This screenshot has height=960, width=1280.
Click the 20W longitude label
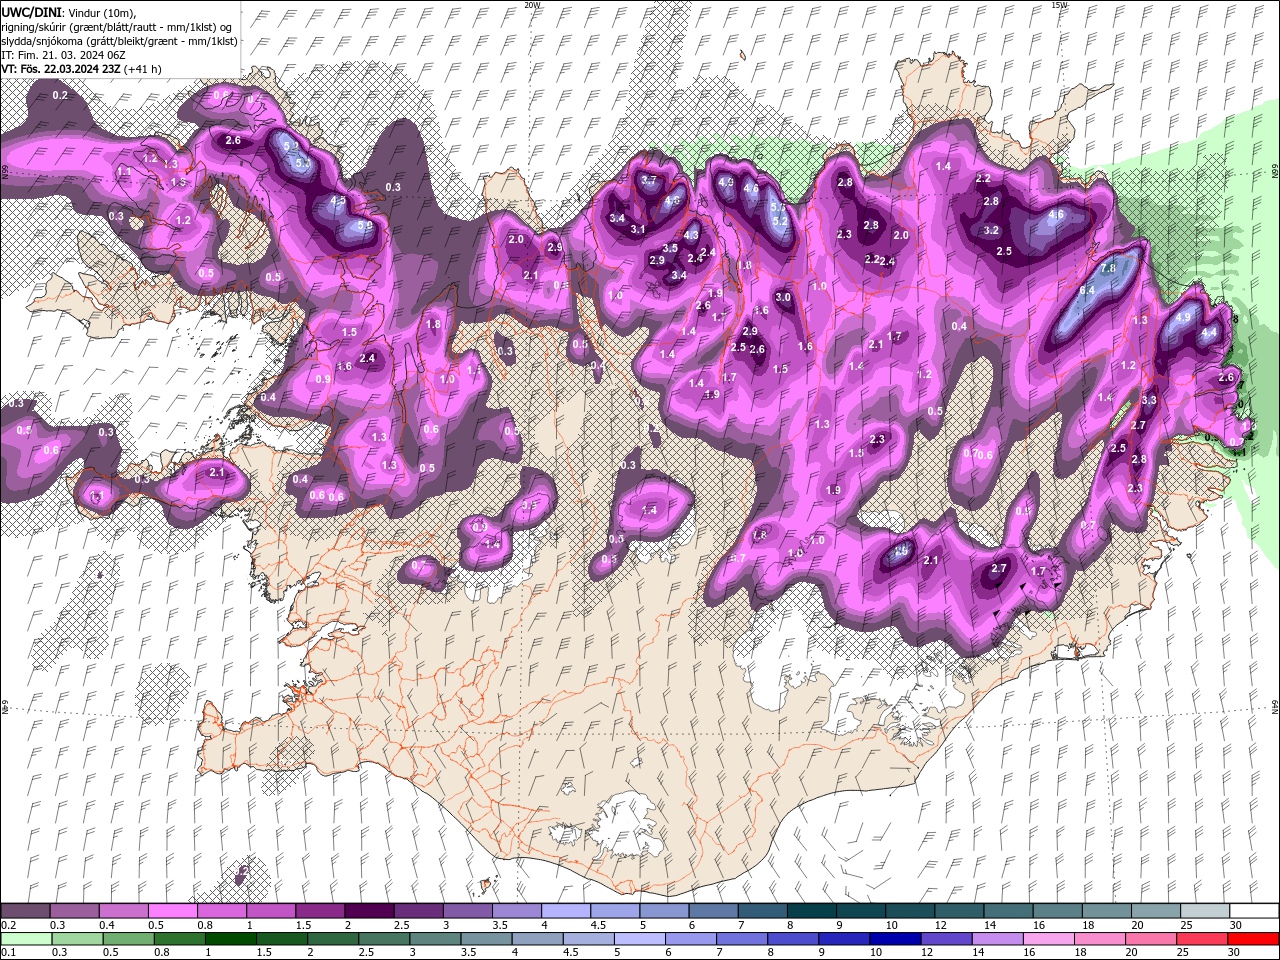tap(532, 5)
